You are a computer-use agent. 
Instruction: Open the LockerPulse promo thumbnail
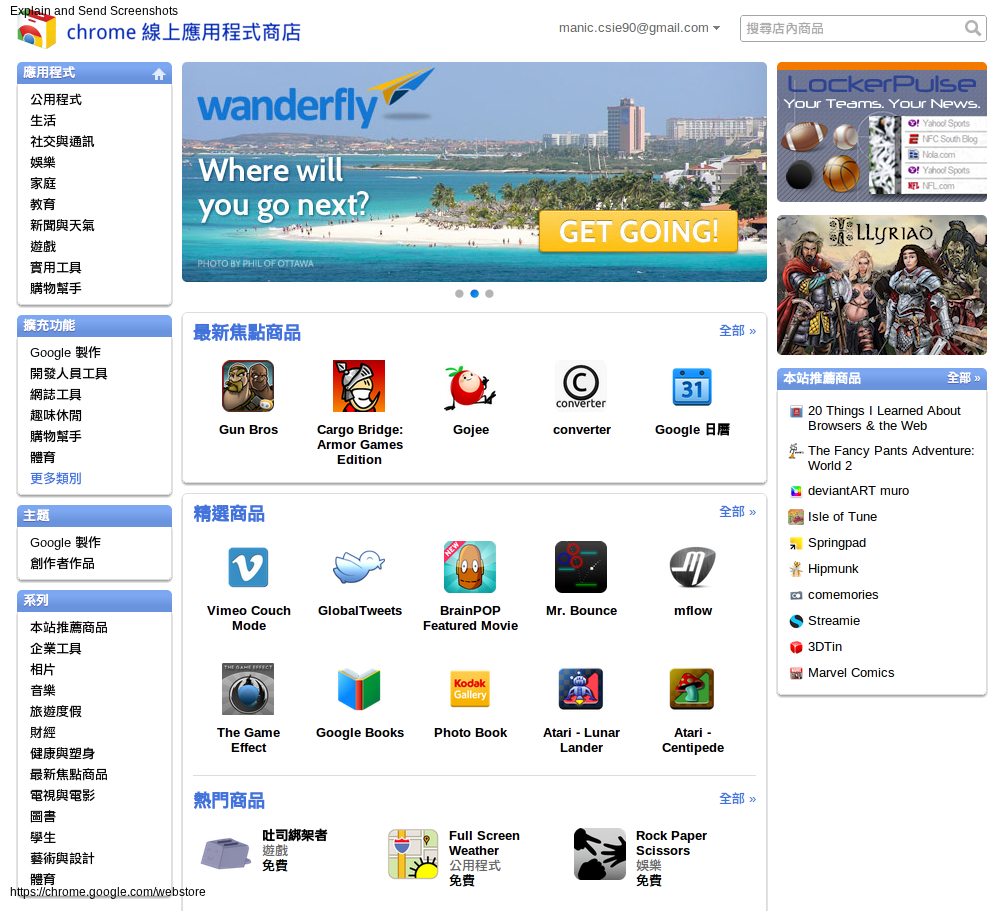[x=882, y=132]
